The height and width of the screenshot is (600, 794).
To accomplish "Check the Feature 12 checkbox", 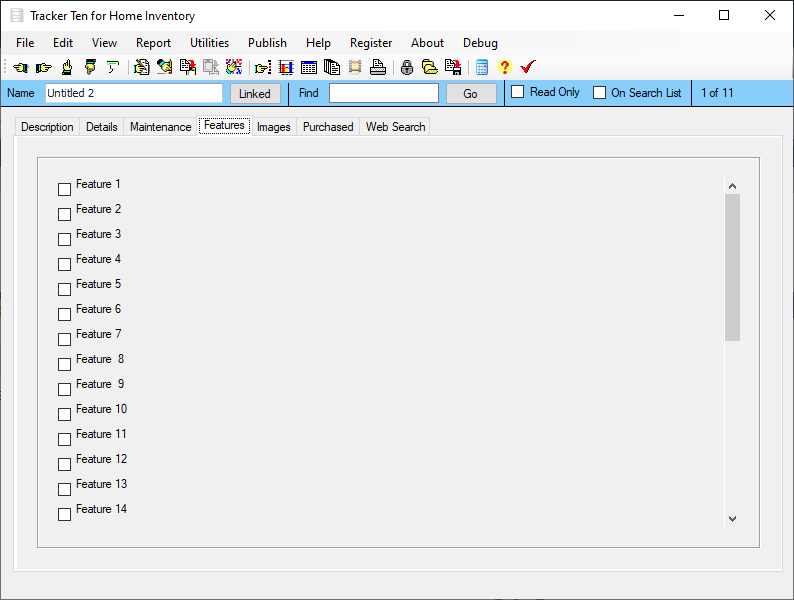I will (64, 464).
